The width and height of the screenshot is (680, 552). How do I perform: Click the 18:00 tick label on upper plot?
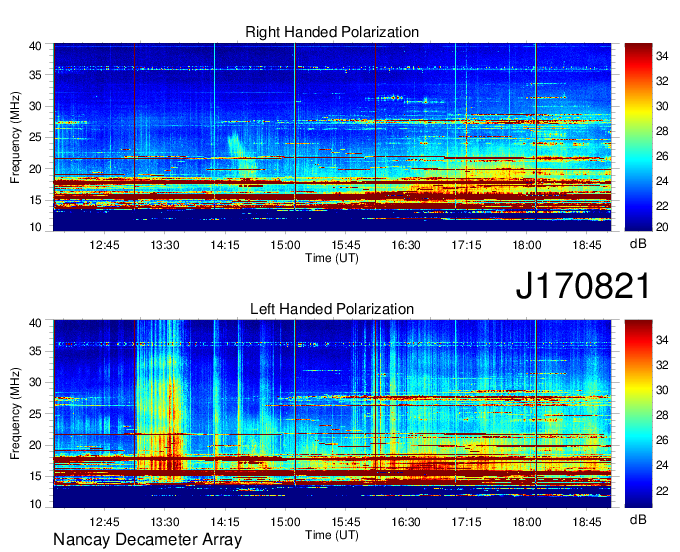click(526, 245)
